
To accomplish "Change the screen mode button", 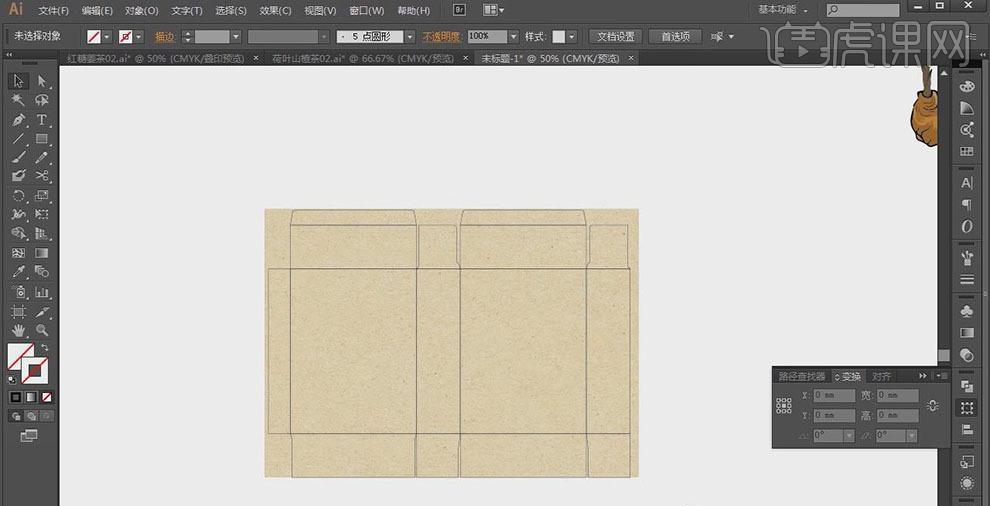I will [x=29, y=435].
